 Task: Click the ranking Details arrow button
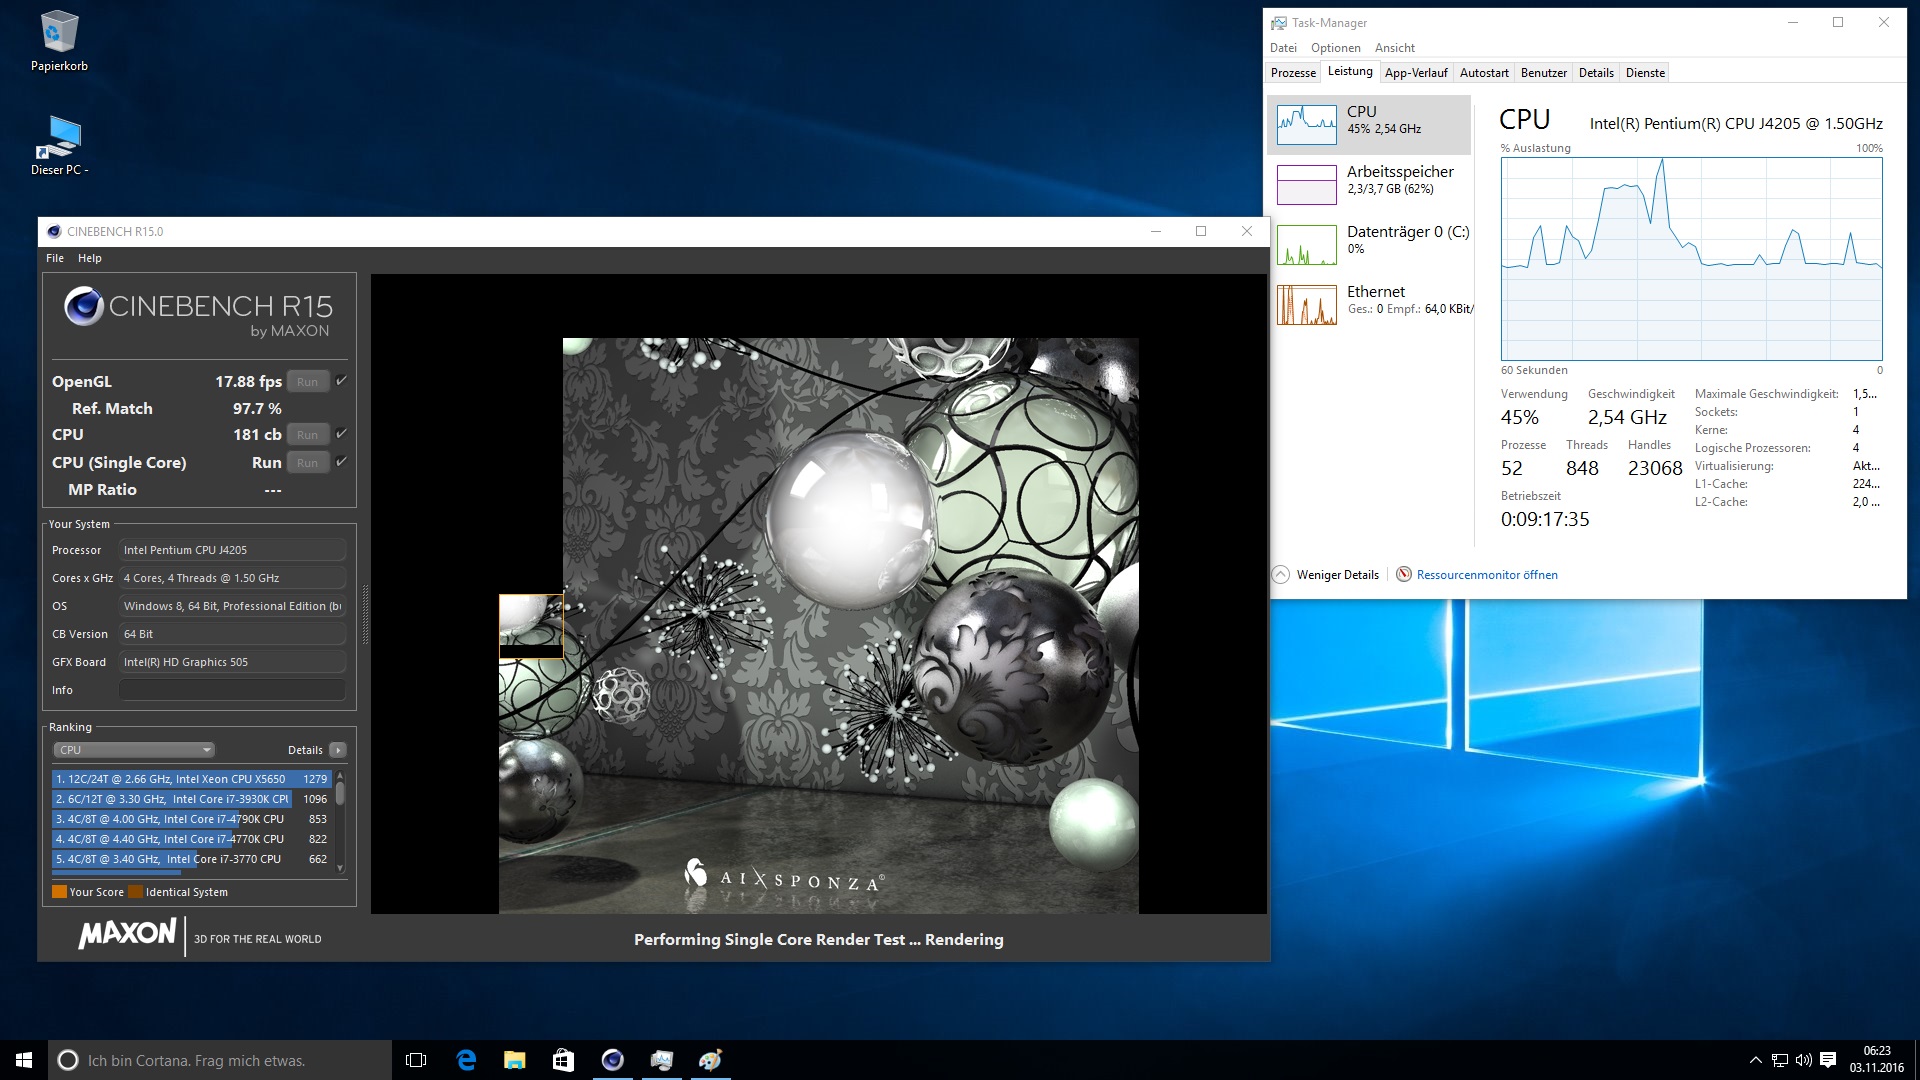tap(338, 750)
